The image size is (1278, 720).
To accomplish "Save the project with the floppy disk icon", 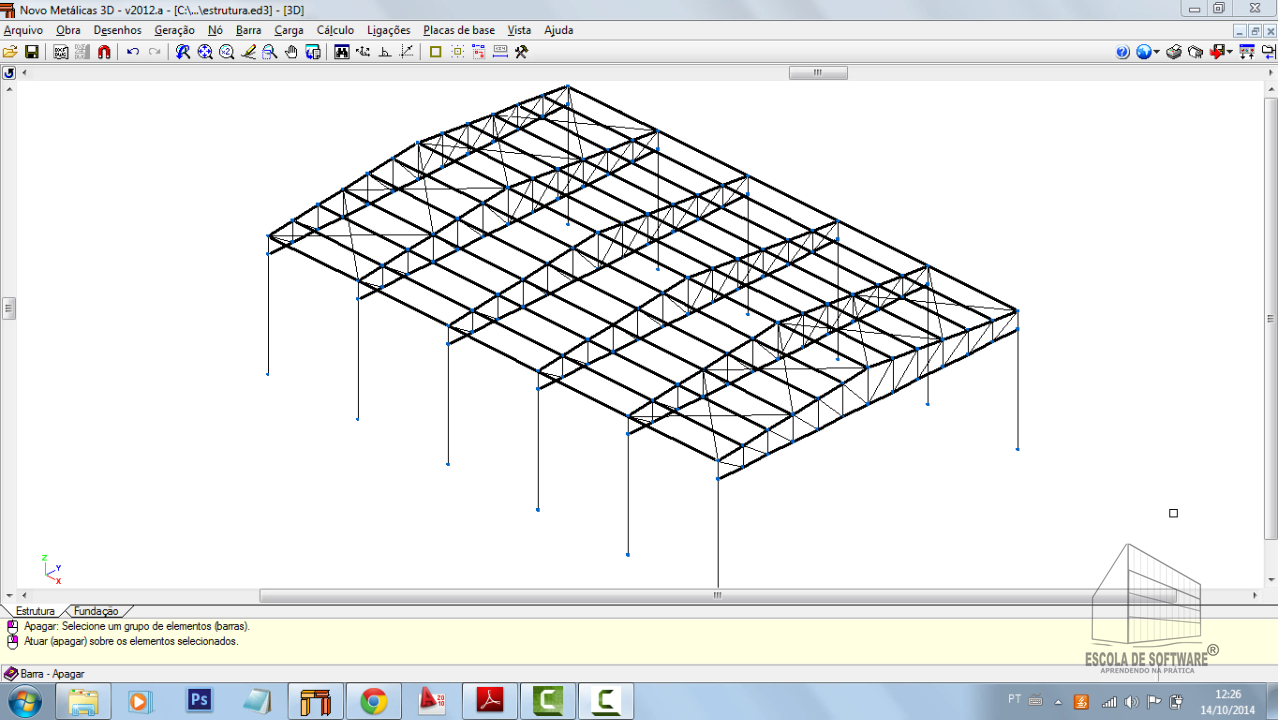I will coord(32,52).
